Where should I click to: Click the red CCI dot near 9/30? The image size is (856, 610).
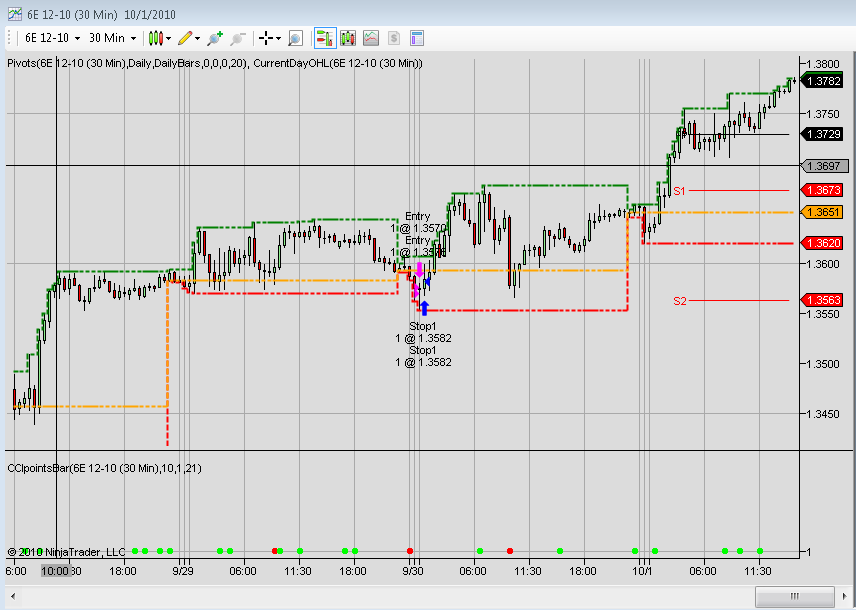pos(410,551)
